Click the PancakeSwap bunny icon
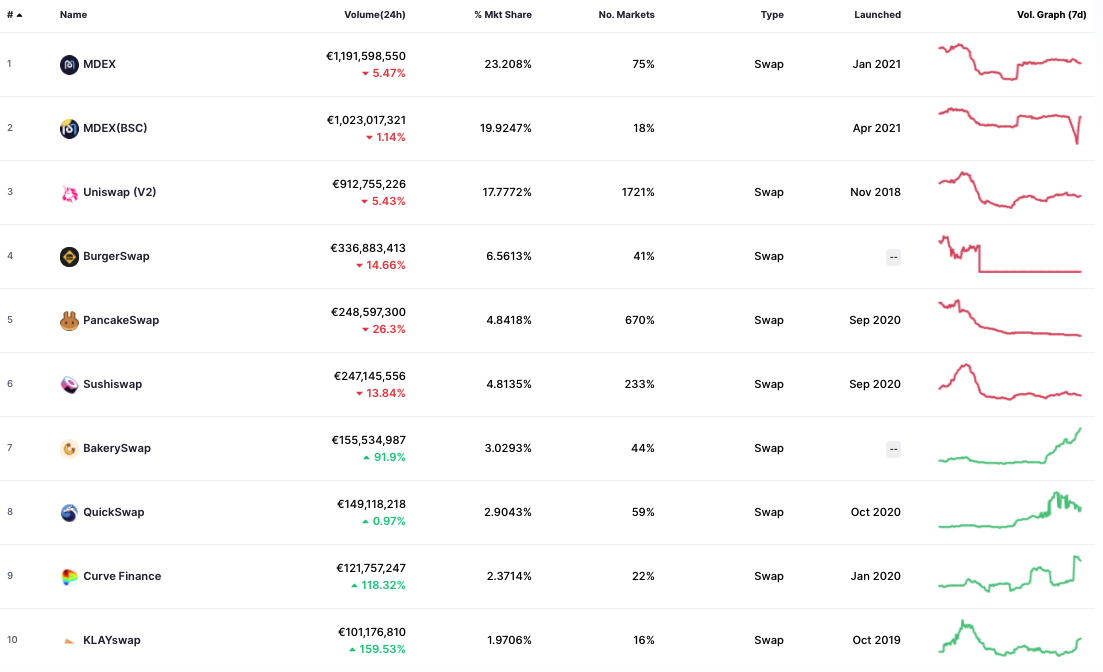 (x=69, y=321)
